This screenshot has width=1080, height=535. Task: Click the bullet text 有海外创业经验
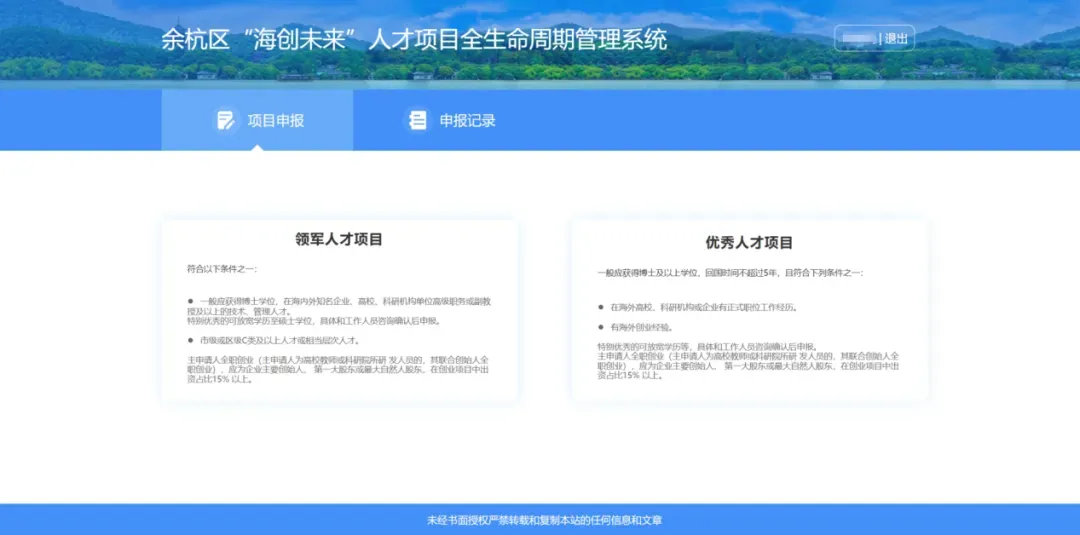[642, 327]
